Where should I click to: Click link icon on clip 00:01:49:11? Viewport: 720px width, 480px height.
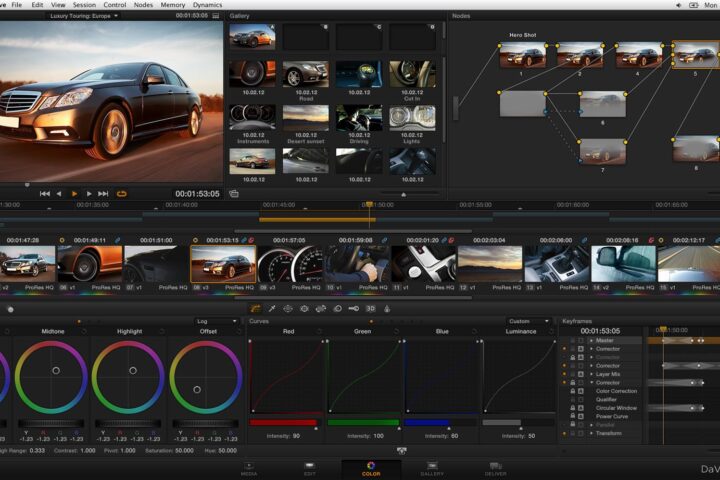point(118,240)
